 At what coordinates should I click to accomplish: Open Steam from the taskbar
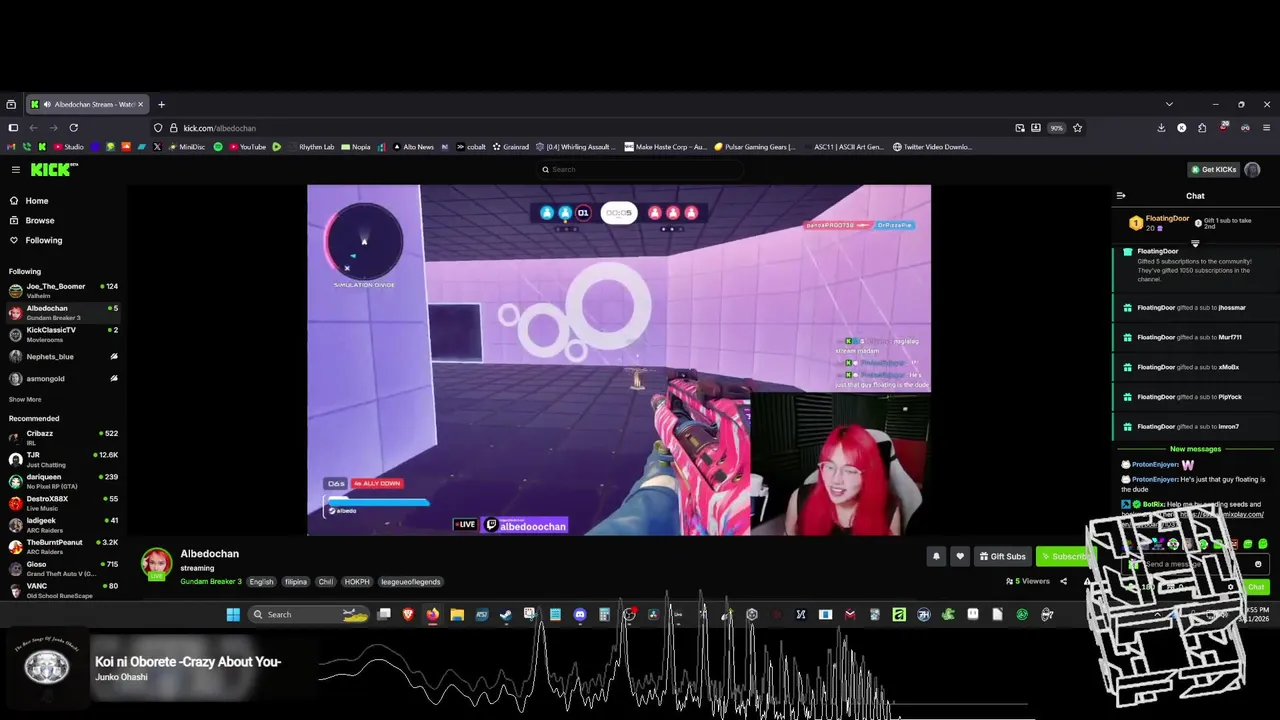coord(506,615)
